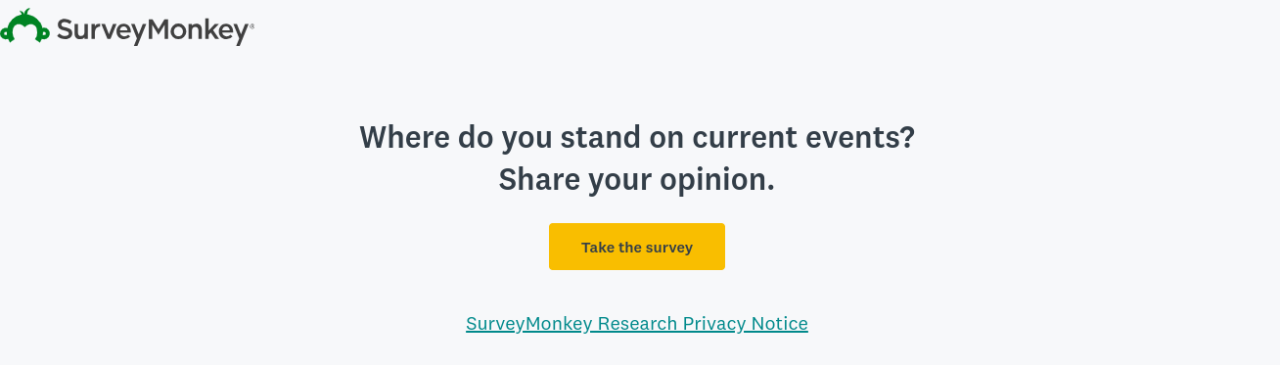Click the Share your opinion text line
1280x365 pixels.
pyautogui.click(x=637, y=180)
